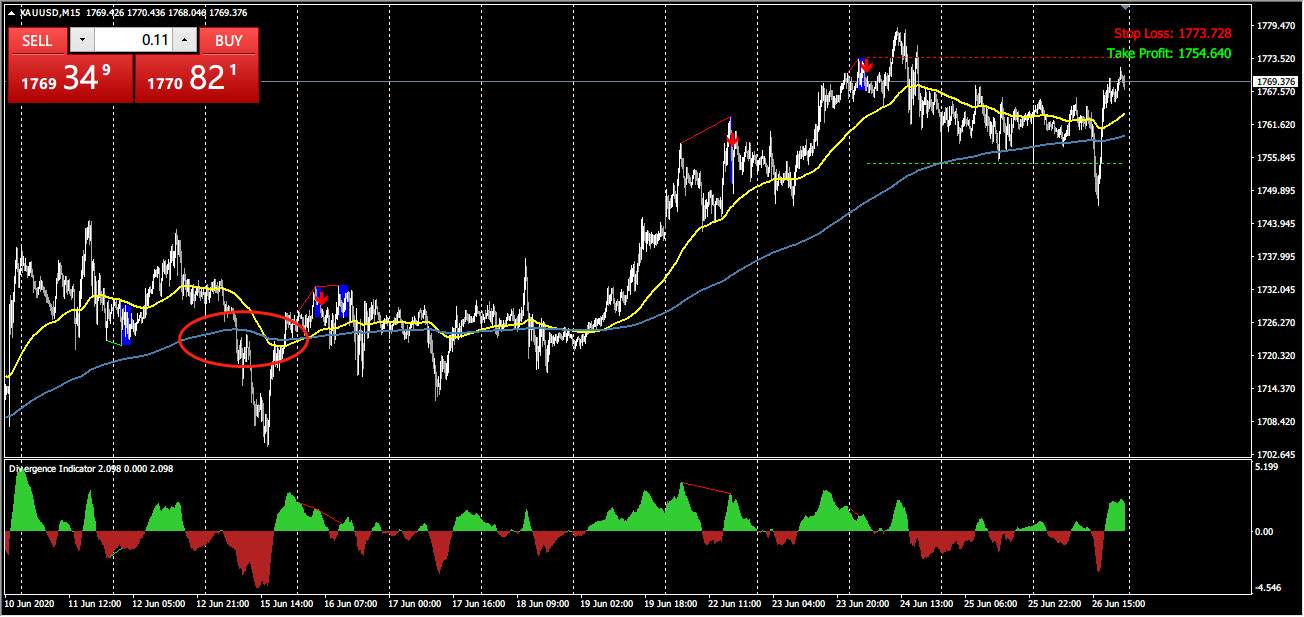Click the Take Profit: 1754.640 label
The image size is (1304, 617).
point(1169,54)
